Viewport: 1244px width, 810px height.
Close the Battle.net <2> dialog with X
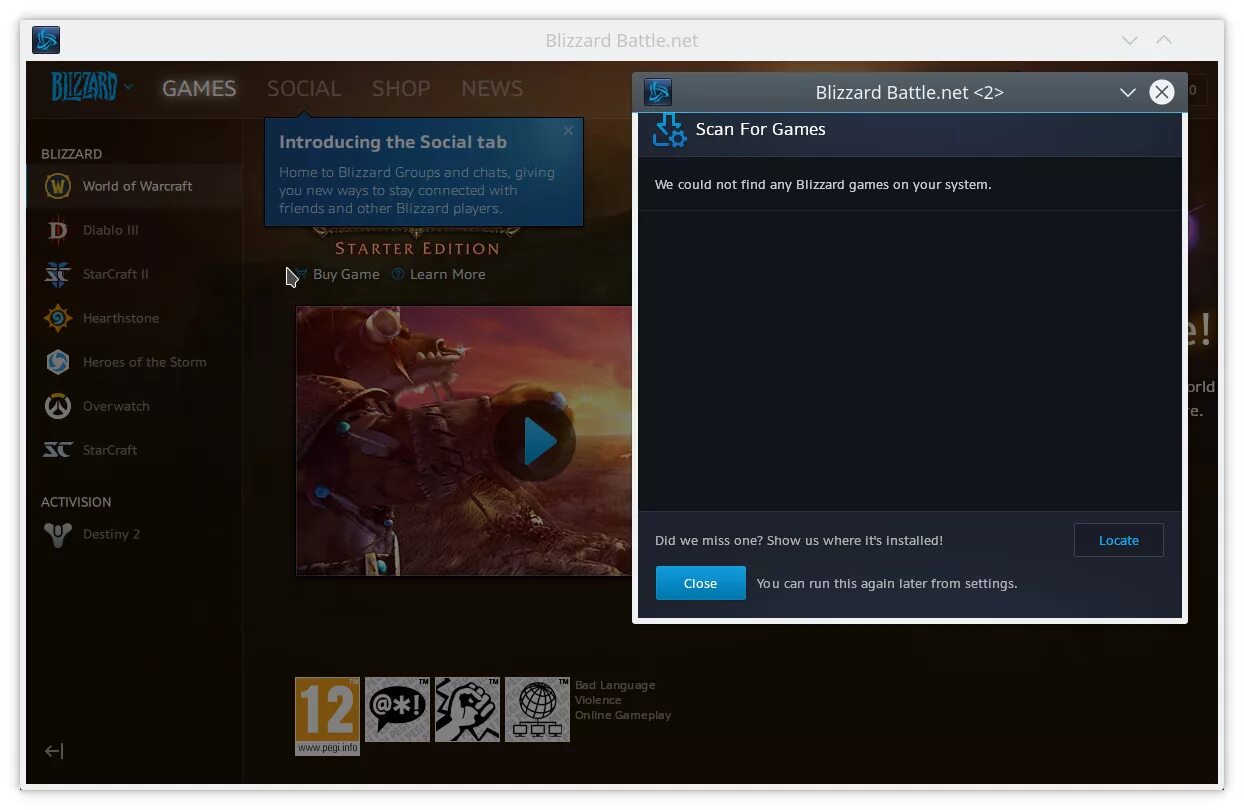pos(1161,92)
